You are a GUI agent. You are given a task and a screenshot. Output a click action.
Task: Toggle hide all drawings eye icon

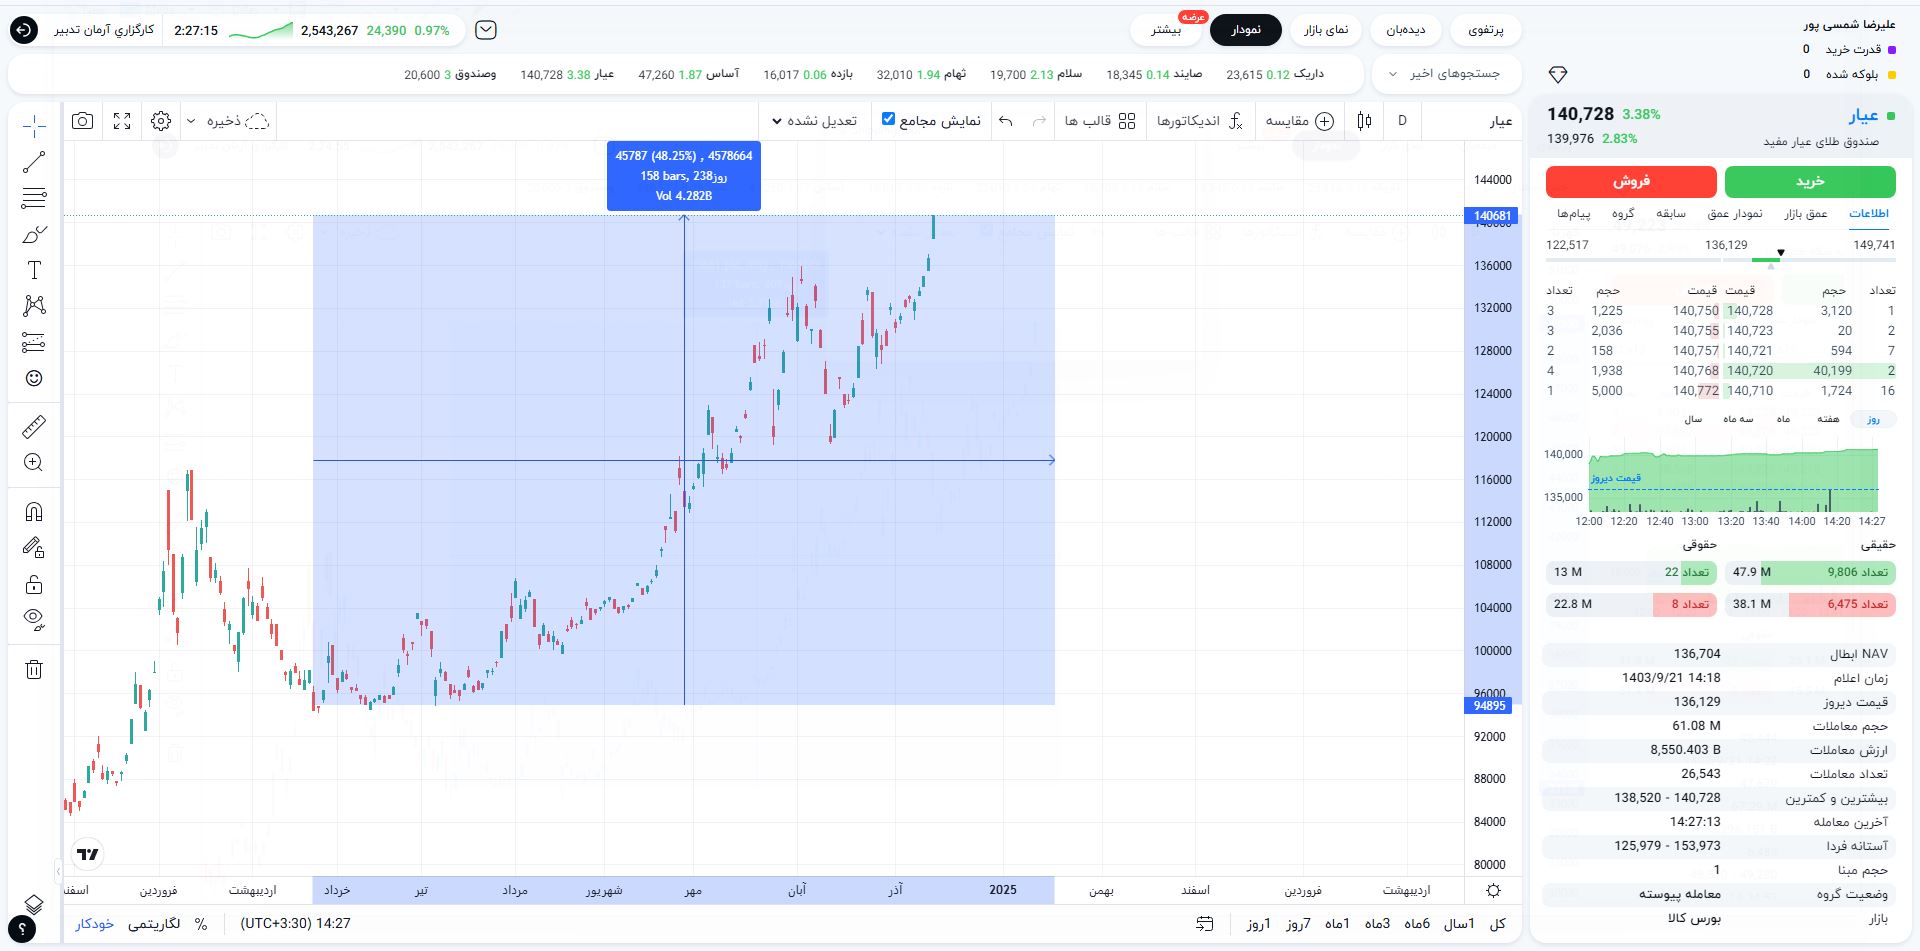[34, 620]
